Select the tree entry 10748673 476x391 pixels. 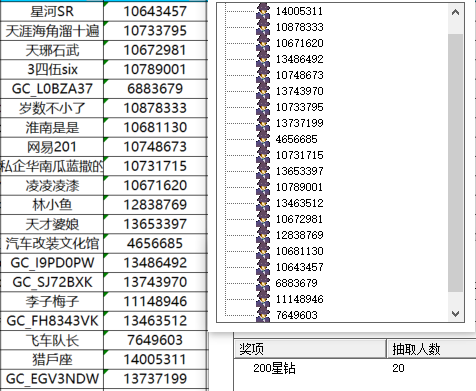point(299,75)
